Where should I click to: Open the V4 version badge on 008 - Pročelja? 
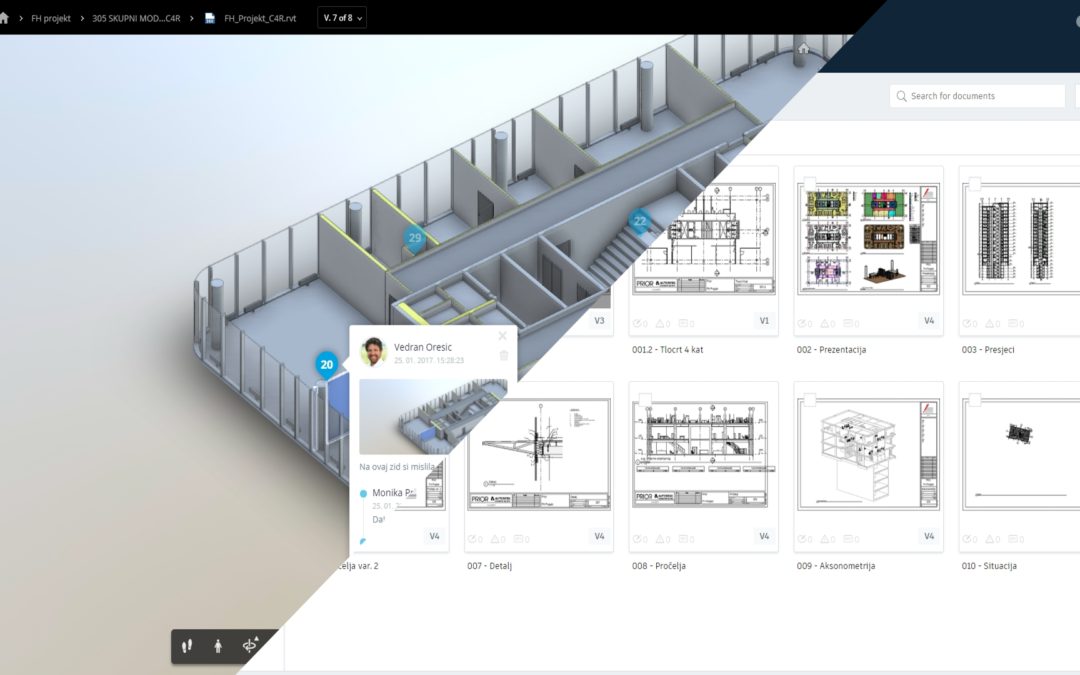[x=764, y=536]
